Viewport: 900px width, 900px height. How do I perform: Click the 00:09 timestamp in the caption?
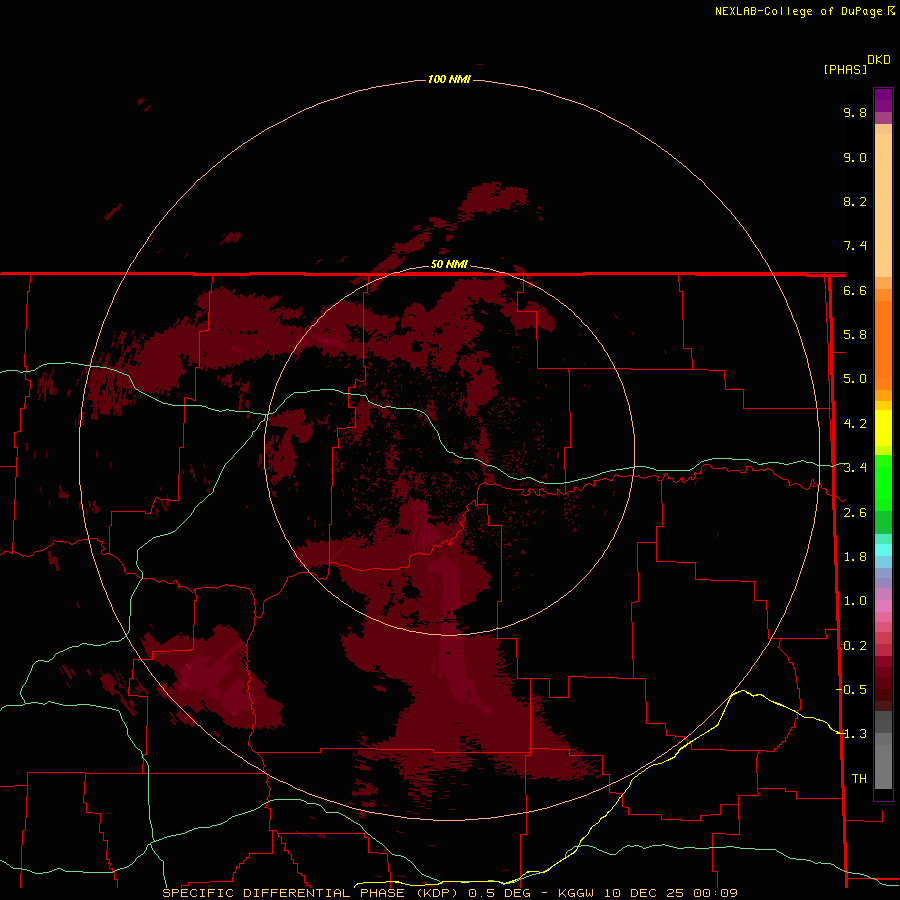[715, 893]
